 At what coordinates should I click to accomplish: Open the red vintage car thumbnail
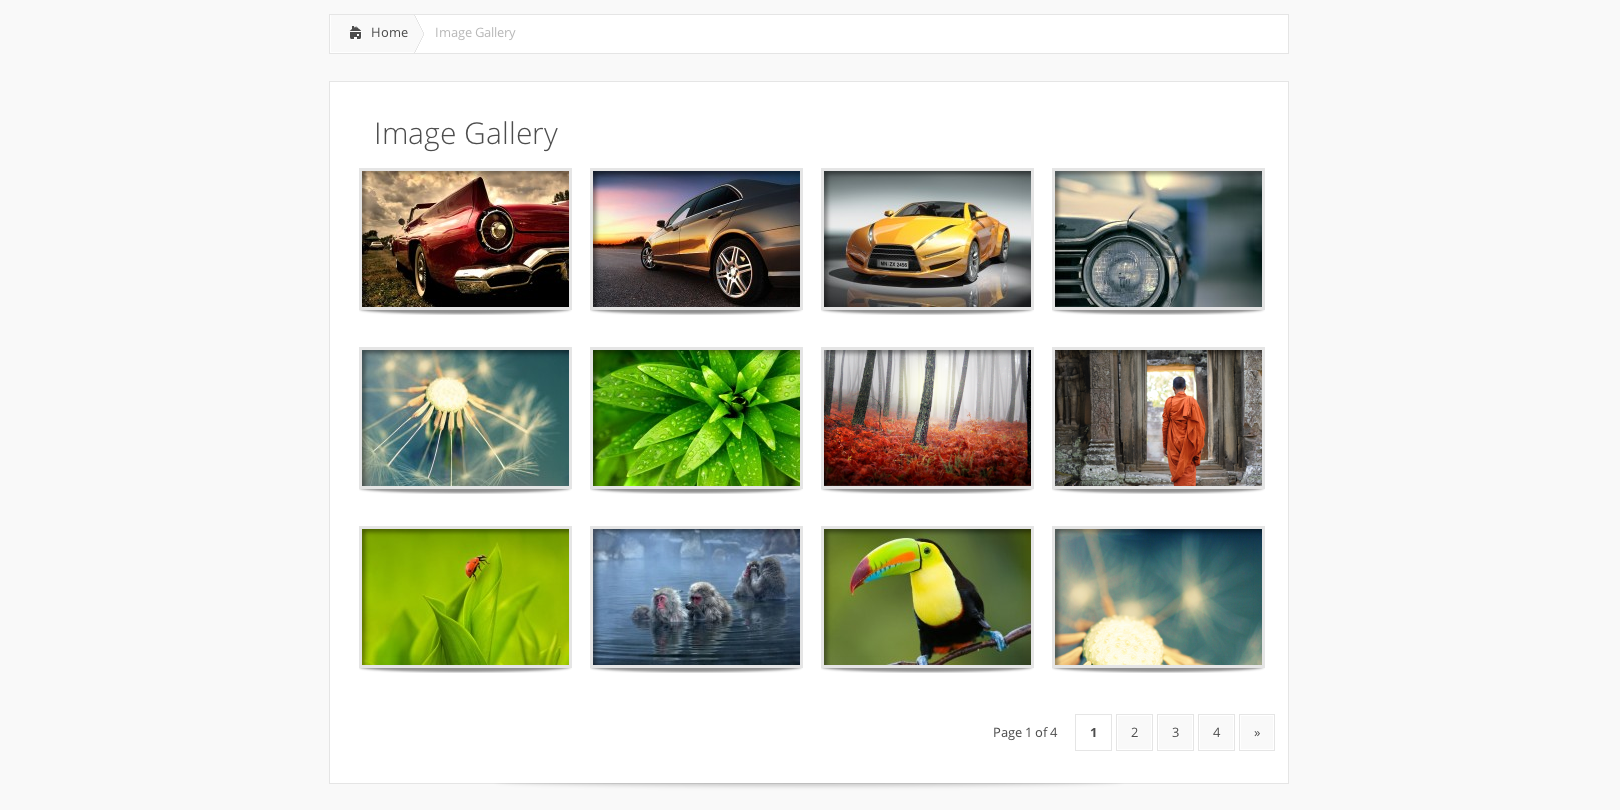point(466,239)
